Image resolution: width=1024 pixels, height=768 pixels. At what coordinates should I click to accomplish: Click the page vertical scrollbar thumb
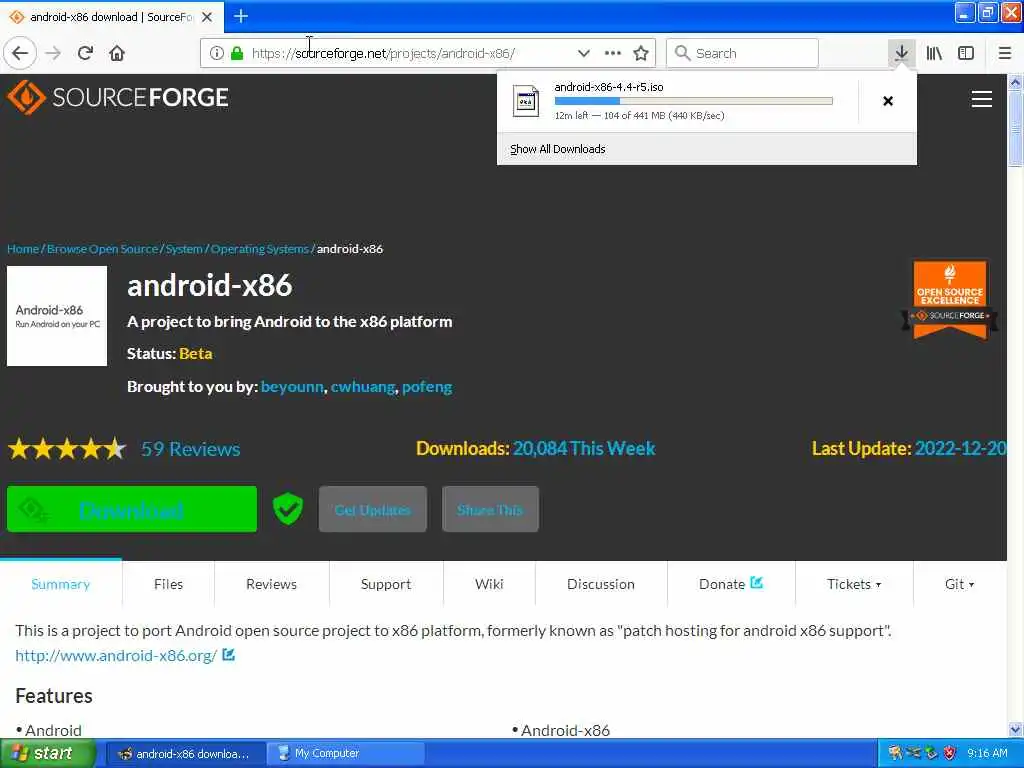[1015, 129]
